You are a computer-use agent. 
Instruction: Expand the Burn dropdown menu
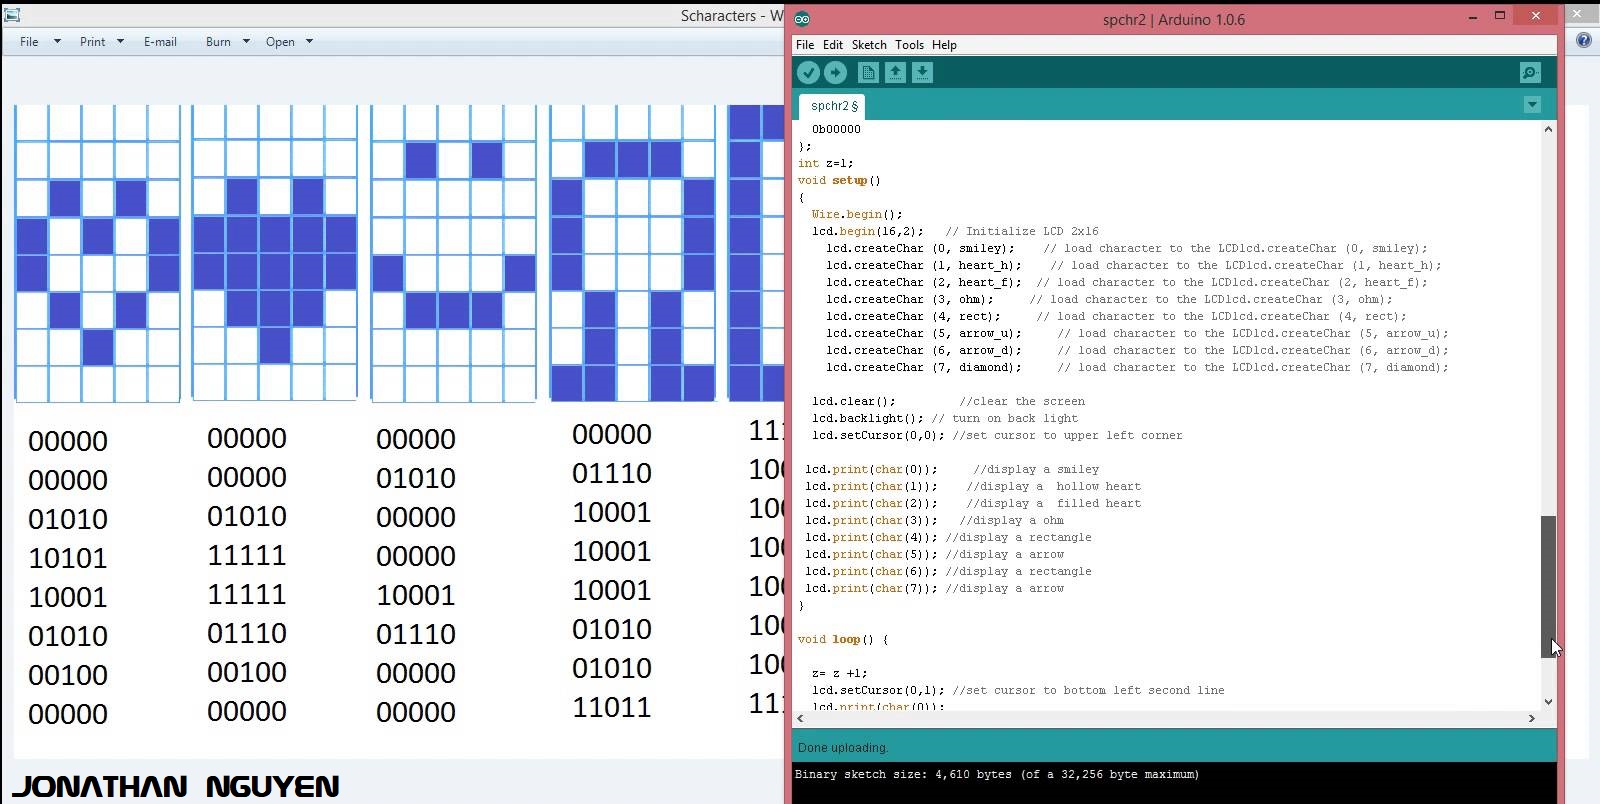(227, 42)
